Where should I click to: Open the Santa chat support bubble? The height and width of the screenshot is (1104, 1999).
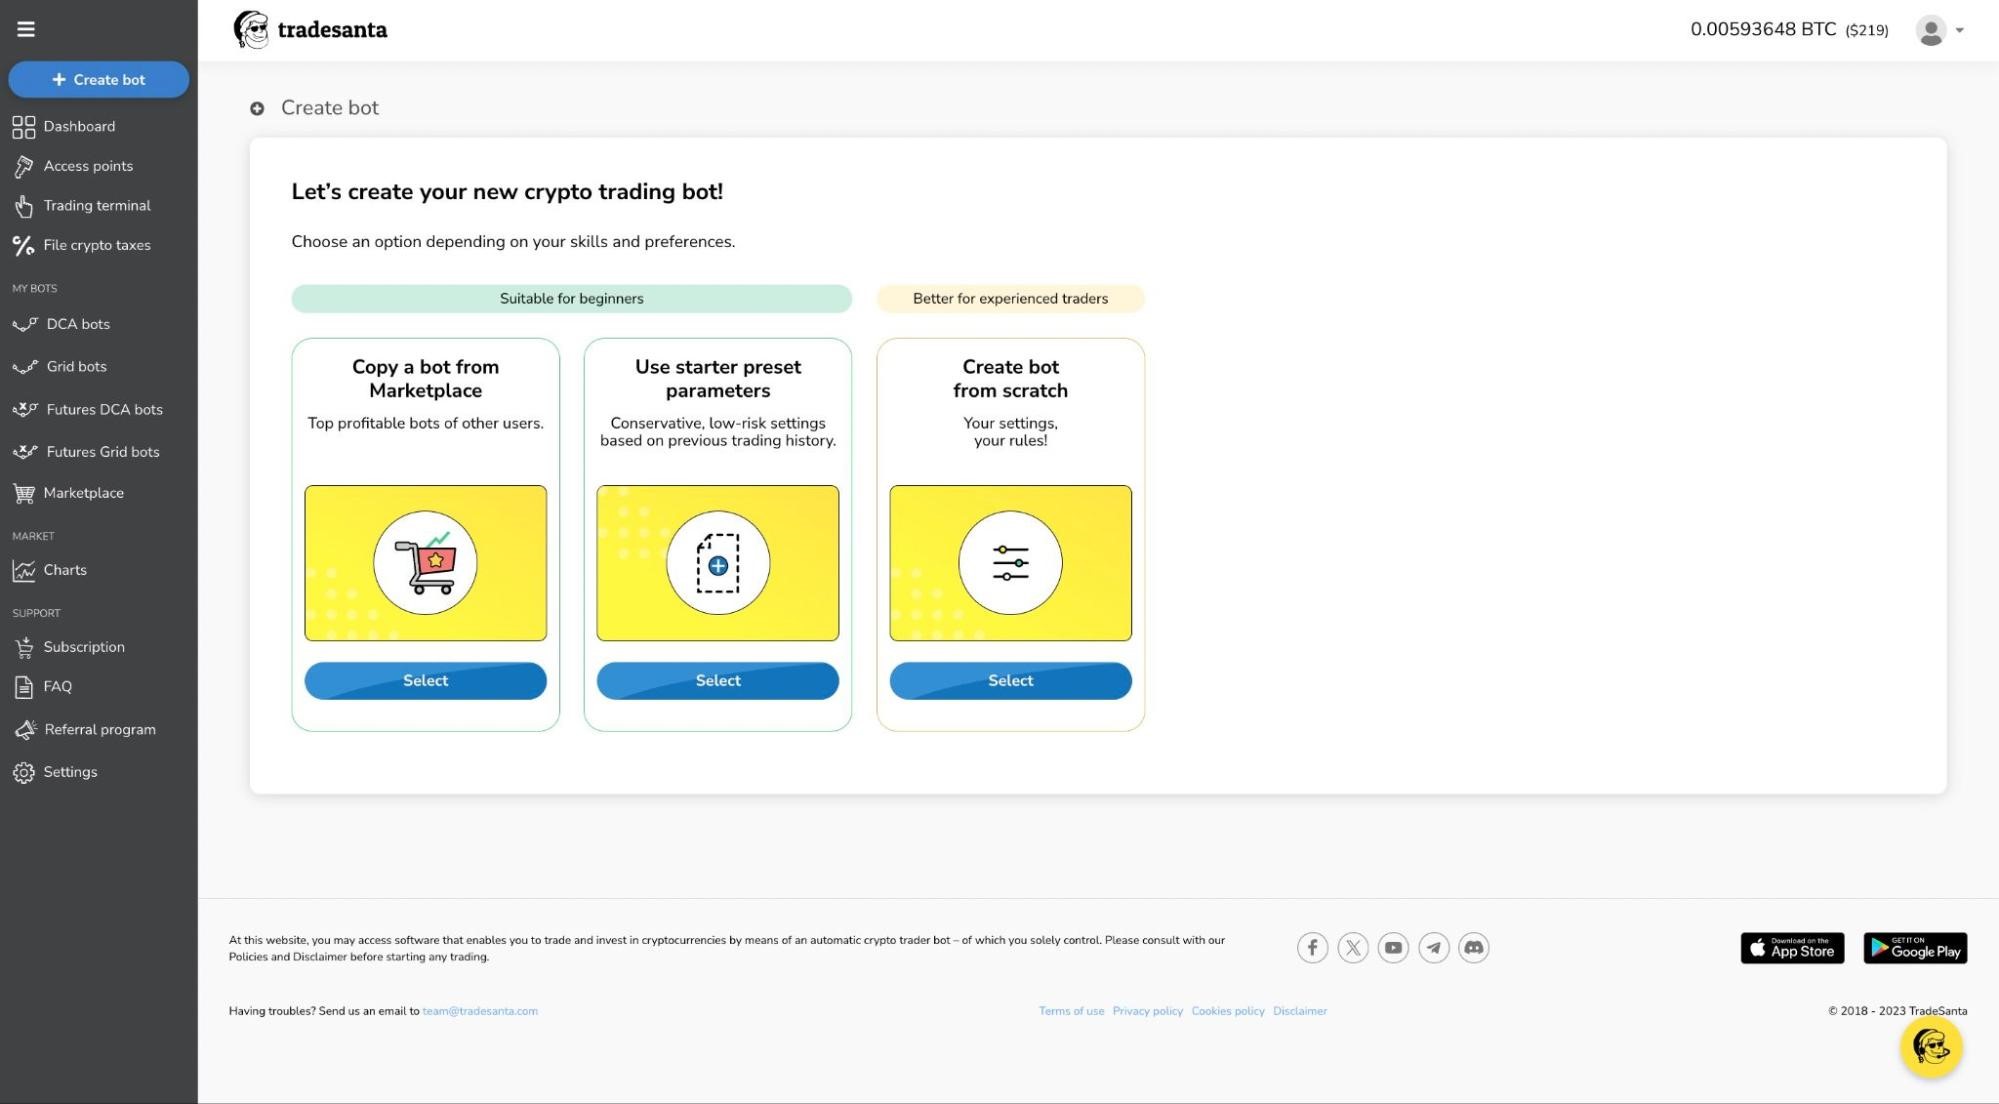click(1930, 1047)
